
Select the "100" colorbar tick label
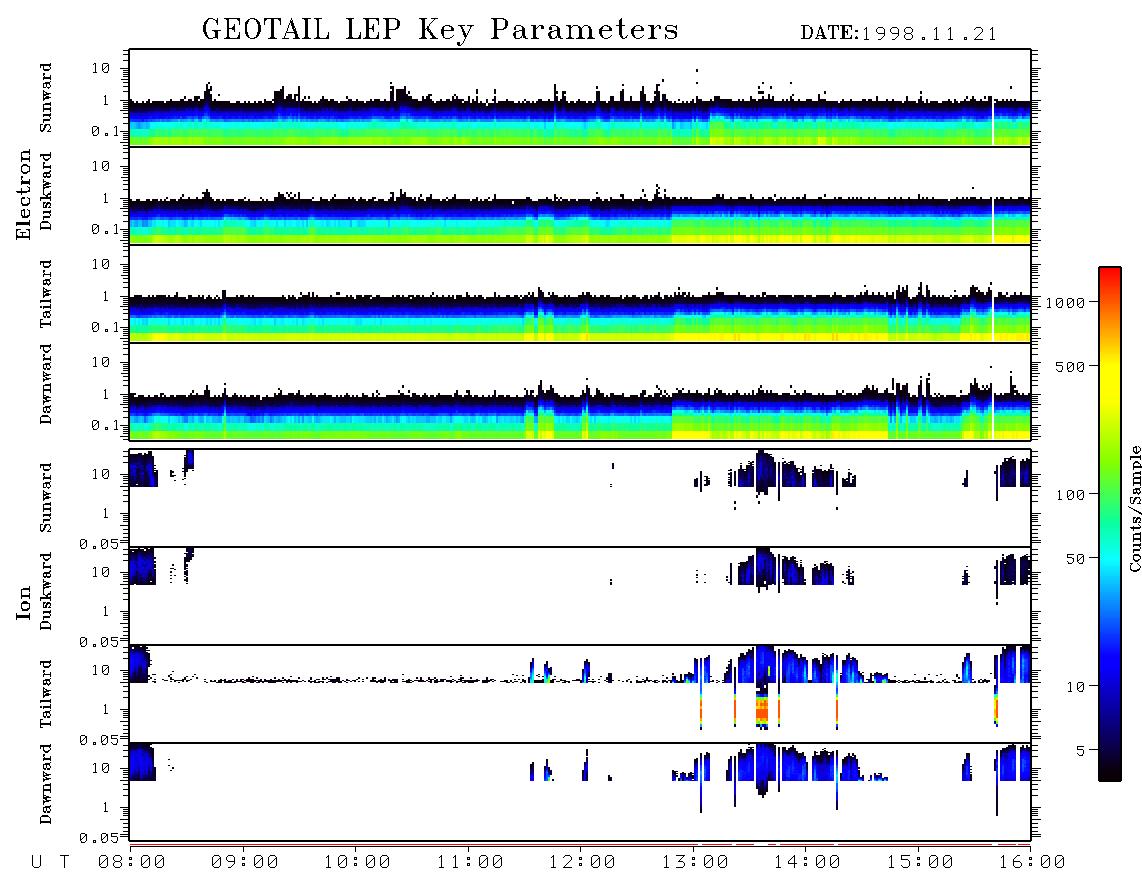(1070, 495)
